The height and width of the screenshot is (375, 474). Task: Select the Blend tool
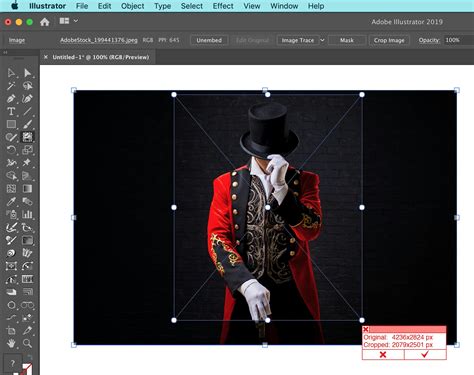click(27, 201)
